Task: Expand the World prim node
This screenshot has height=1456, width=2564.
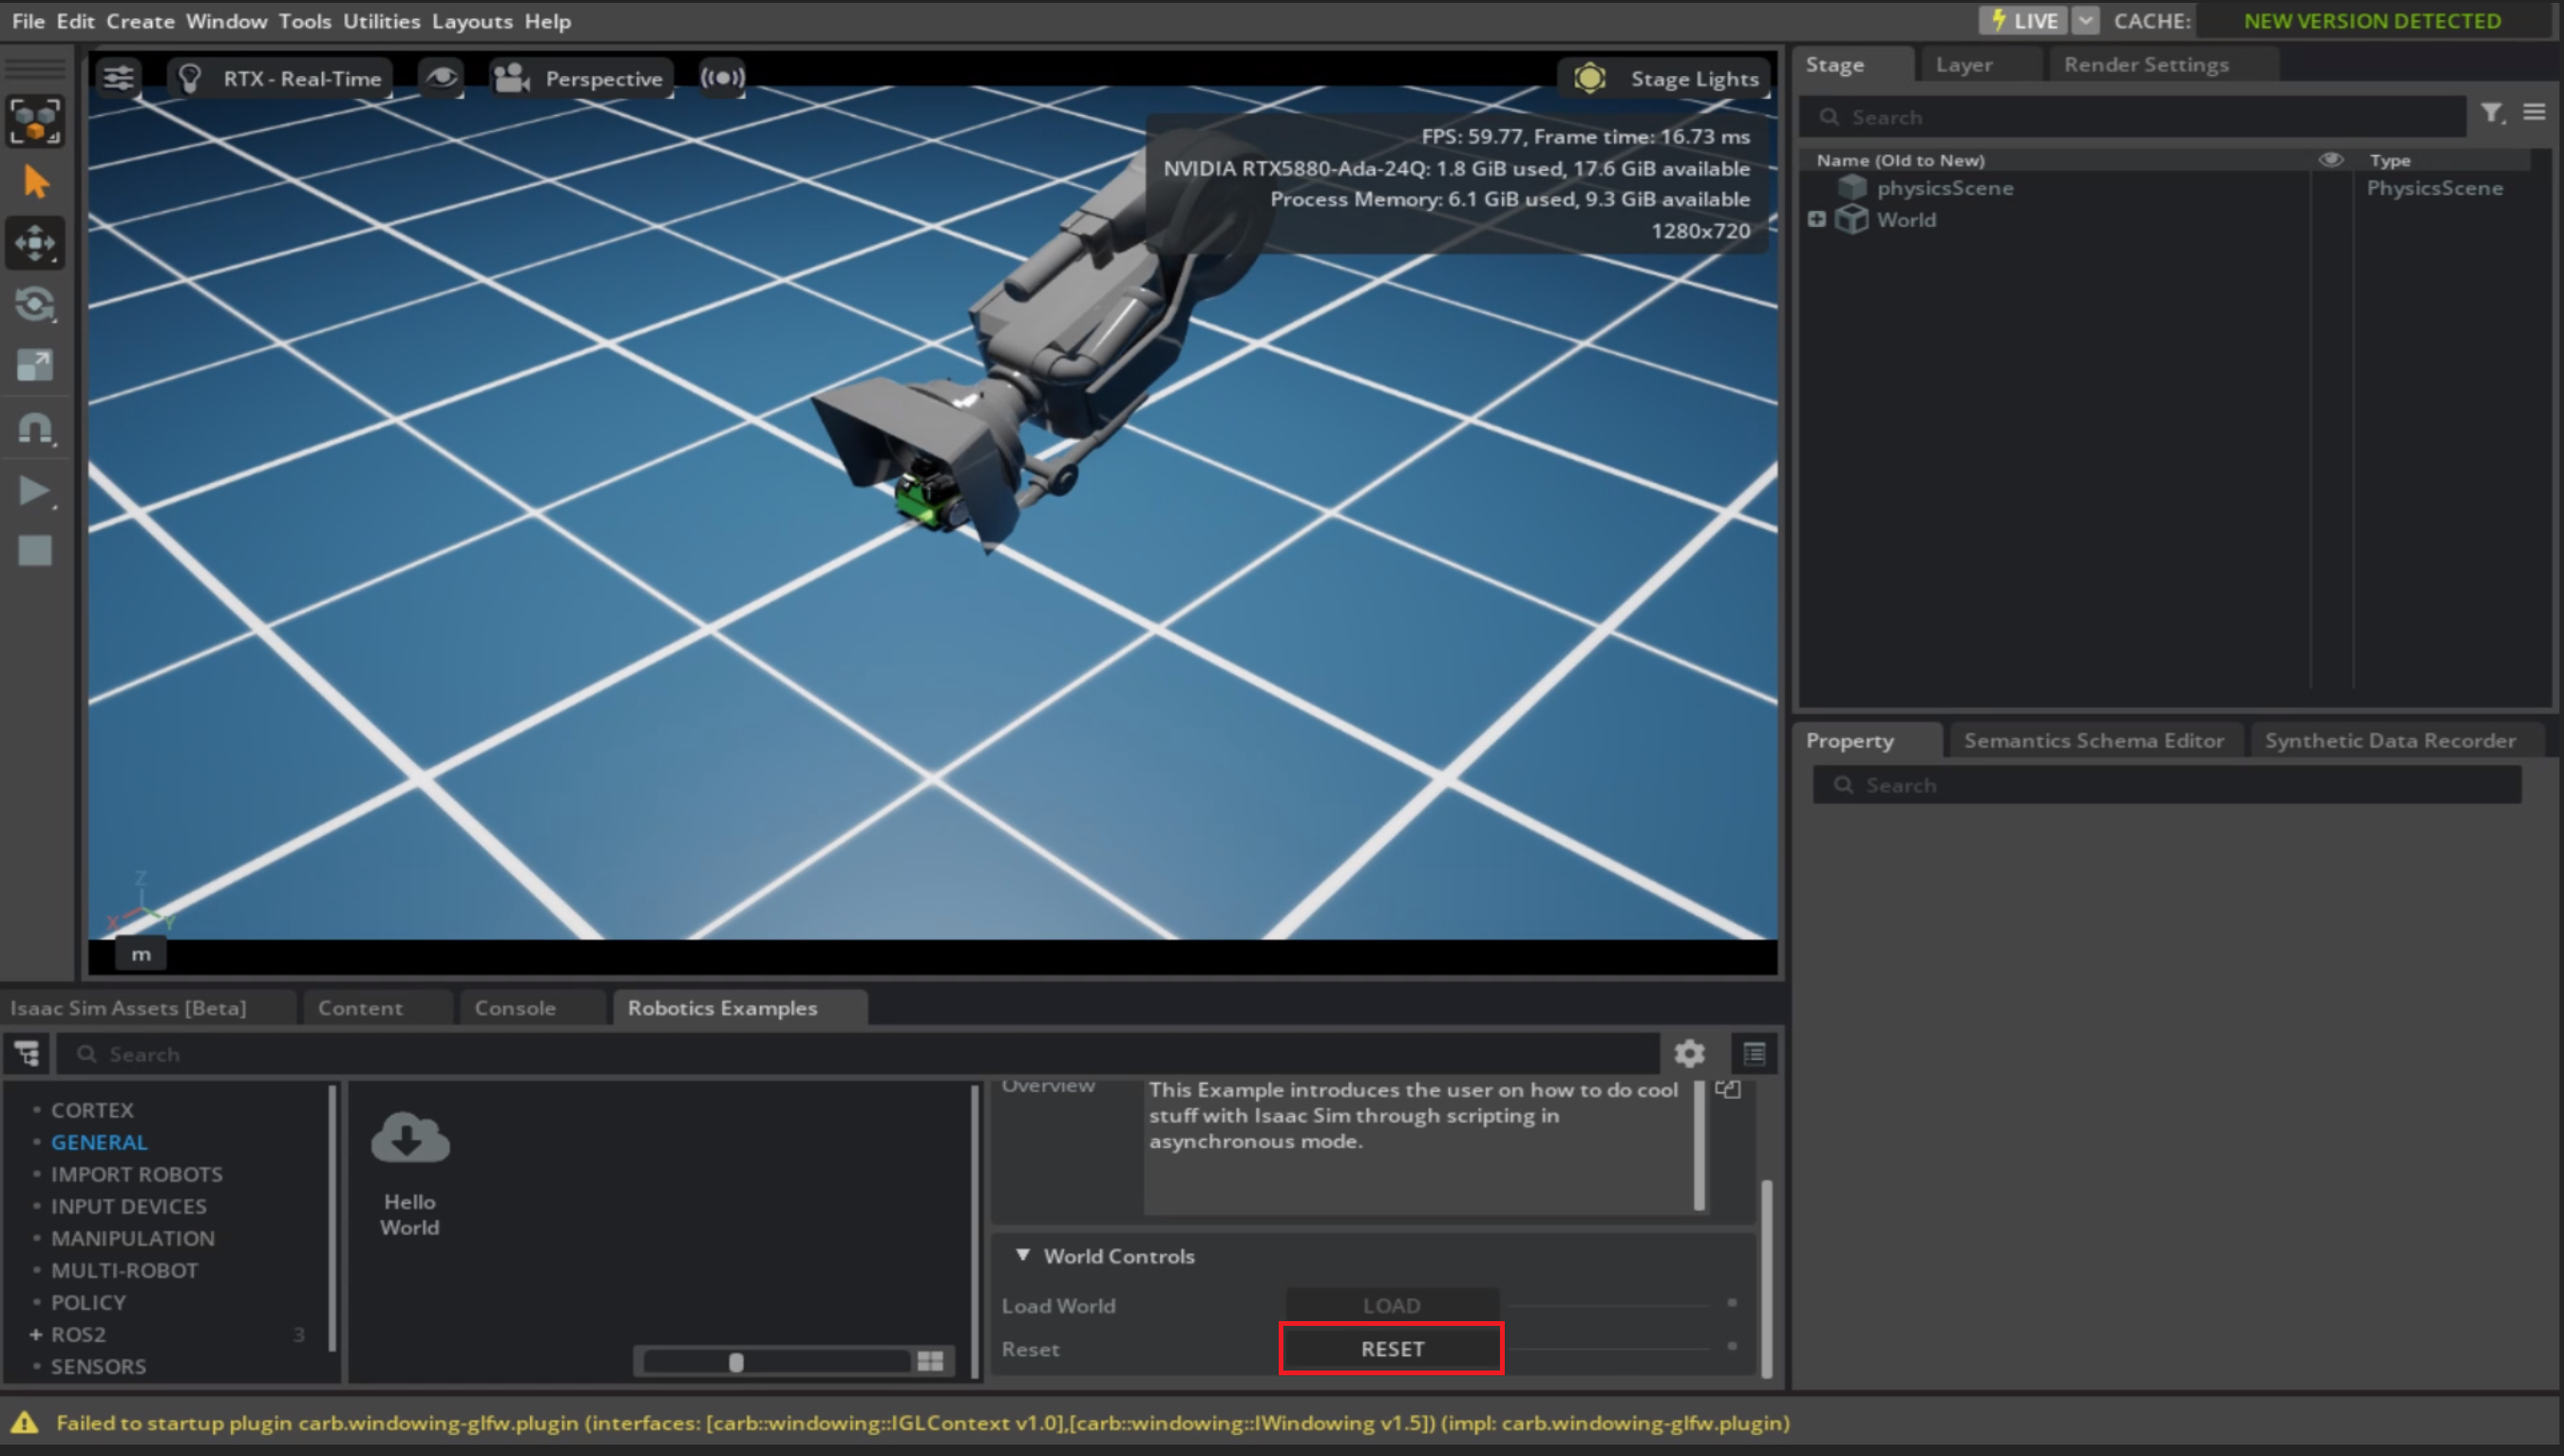Action: (x=1817, y=219)
